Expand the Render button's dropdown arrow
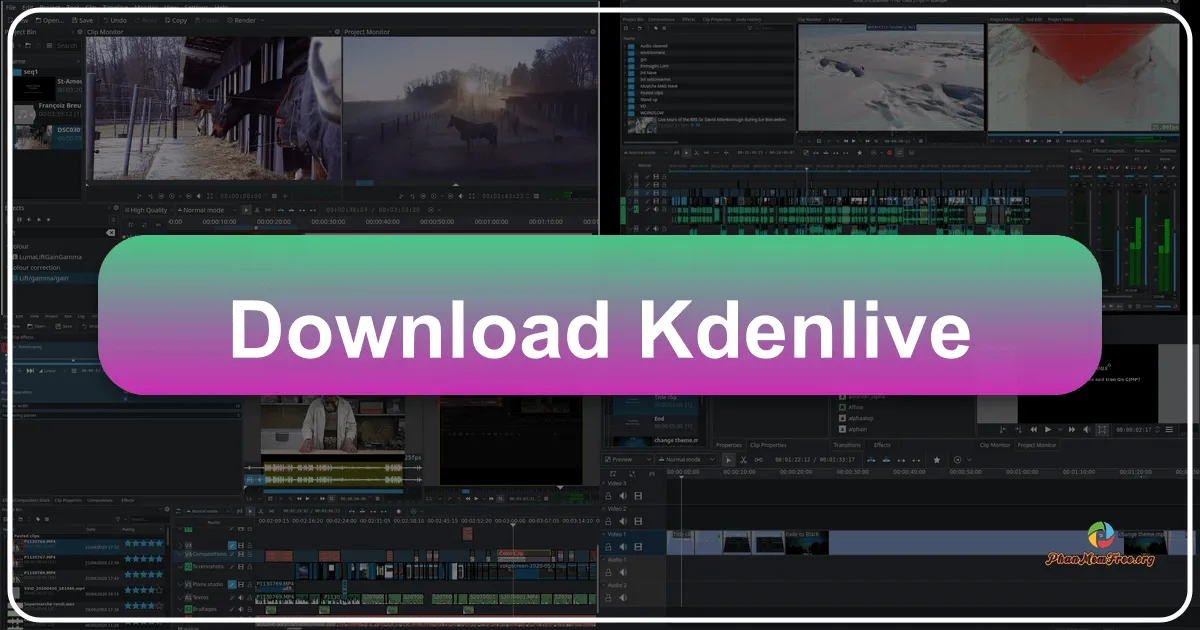1200x630 pixels. point(262,20)
